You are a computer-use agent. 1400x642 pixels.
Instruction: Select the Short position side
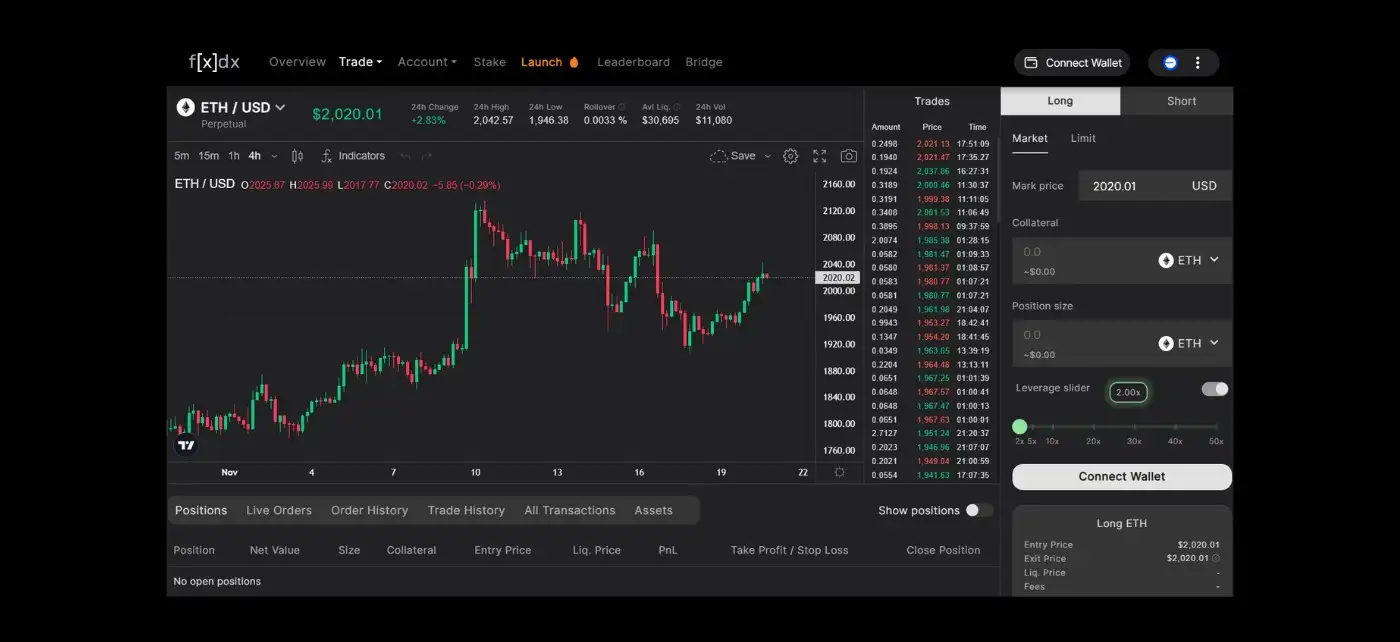click(x=1181, y=101)
